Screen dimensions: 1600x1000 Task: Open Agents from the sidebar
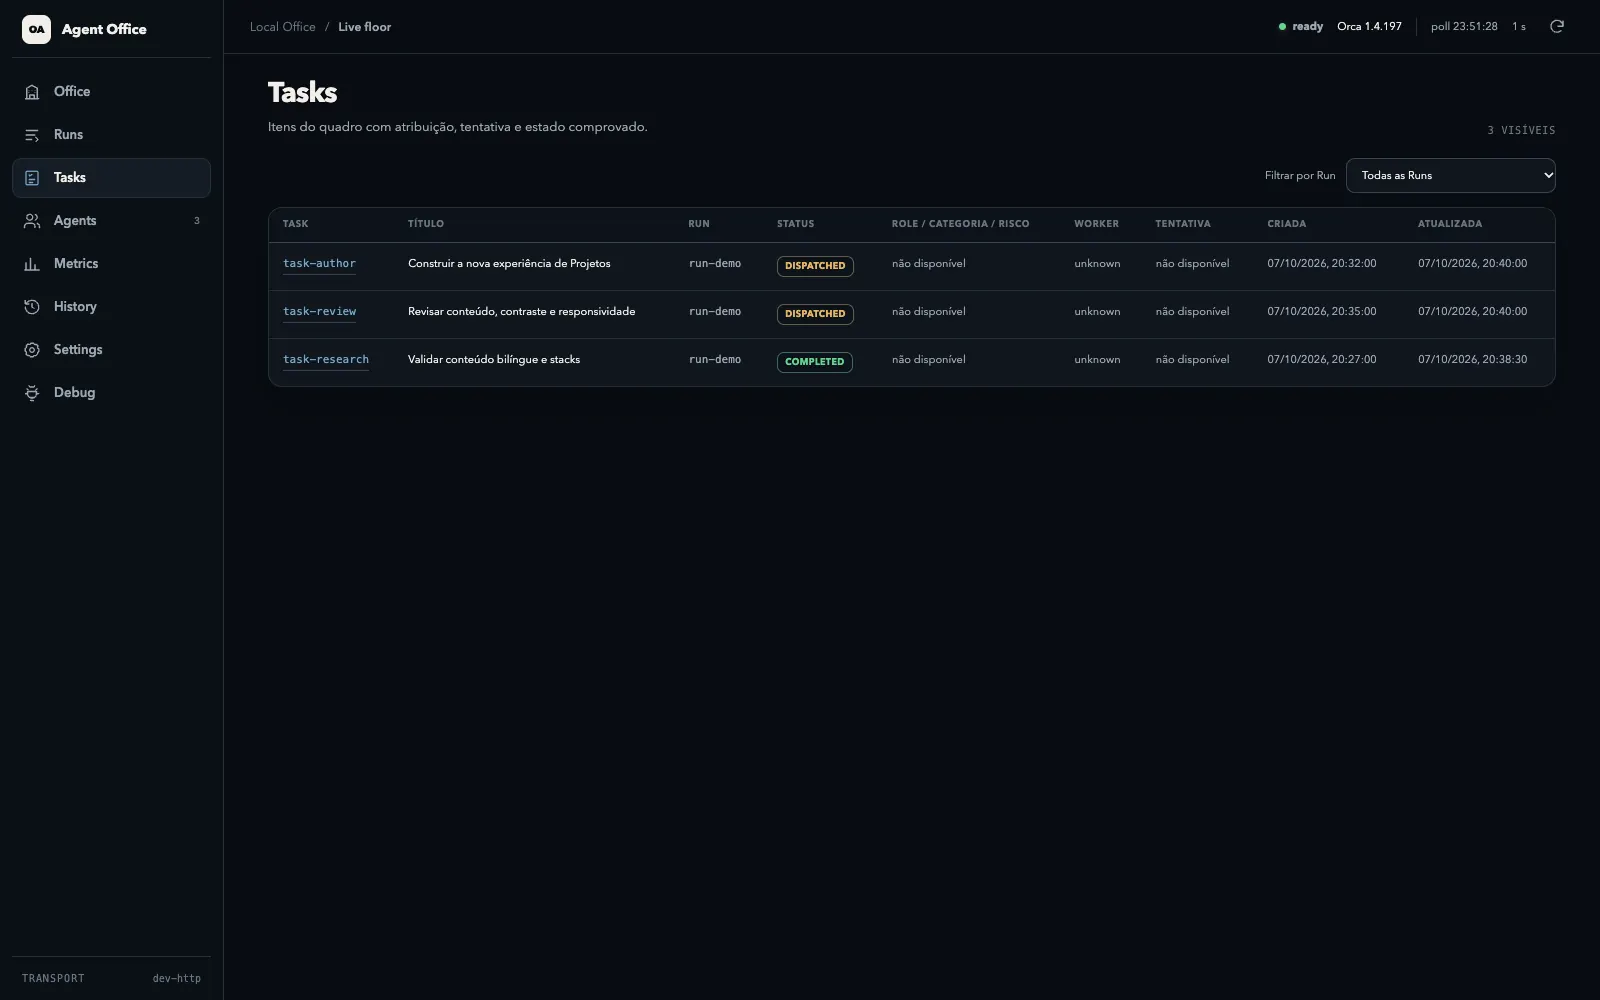pyautogui.click(x=111, y=221)
